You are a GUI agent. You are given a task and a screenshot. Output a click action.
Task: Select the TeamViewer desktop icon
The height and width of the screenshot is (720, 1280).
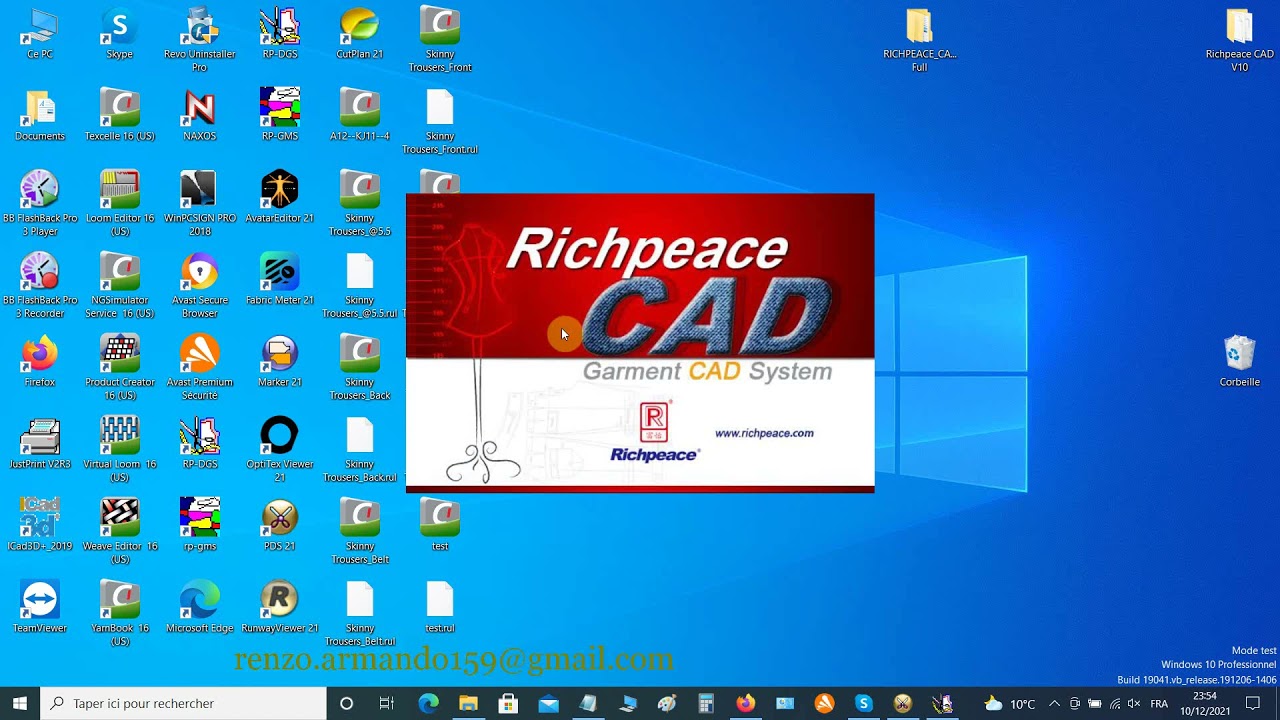click(40, 607)
